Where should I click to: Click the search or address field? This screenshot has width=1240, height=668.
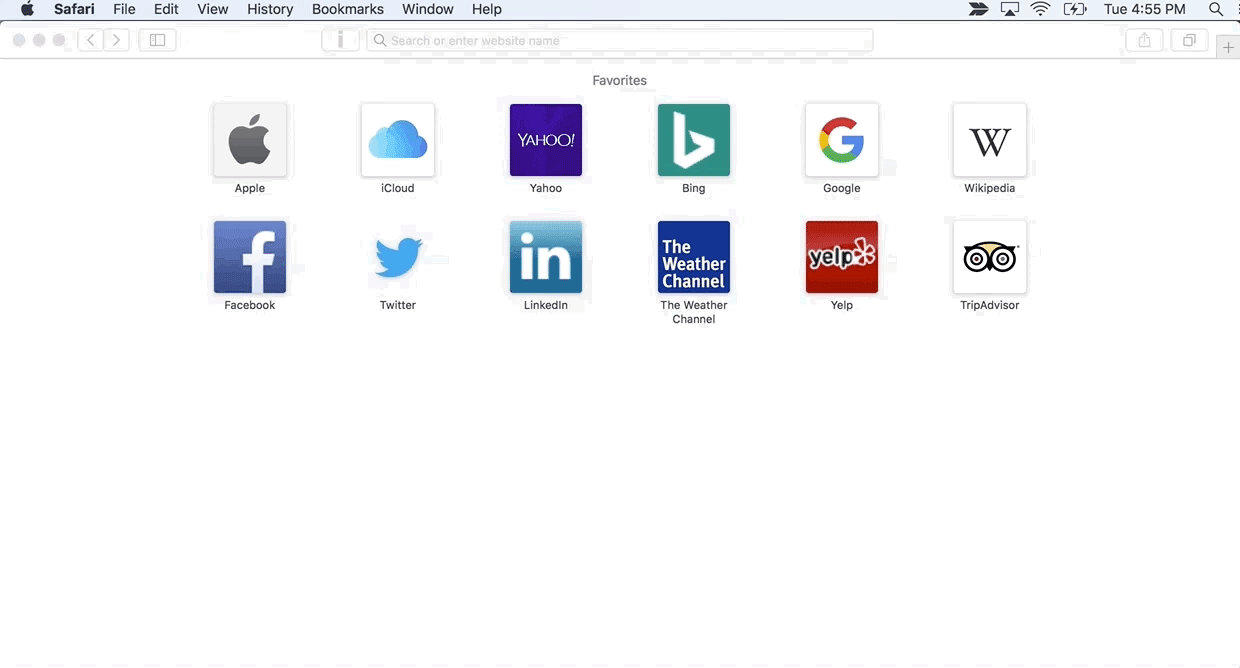620,40
